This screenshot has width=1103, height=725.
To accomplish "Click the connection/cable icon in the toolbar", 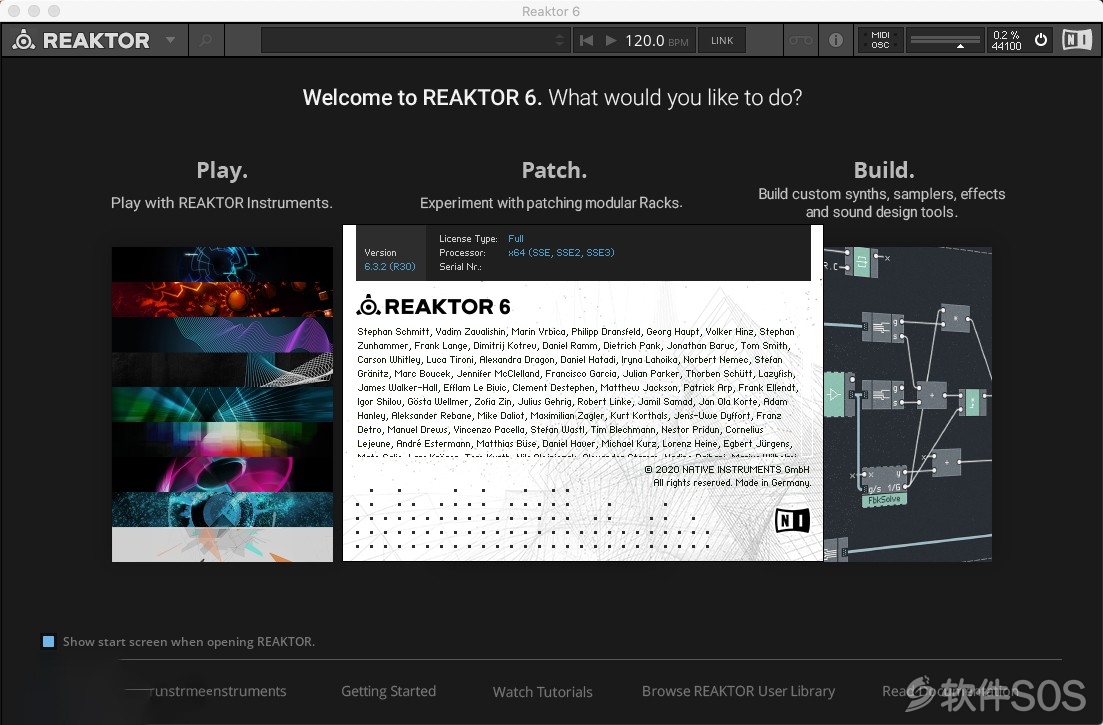I will point(801,40).
